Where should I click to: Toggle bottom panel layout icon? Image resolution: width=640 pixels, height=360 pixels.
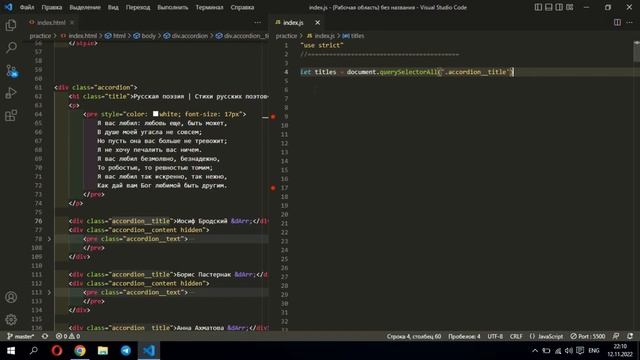[x=549, y=7]
